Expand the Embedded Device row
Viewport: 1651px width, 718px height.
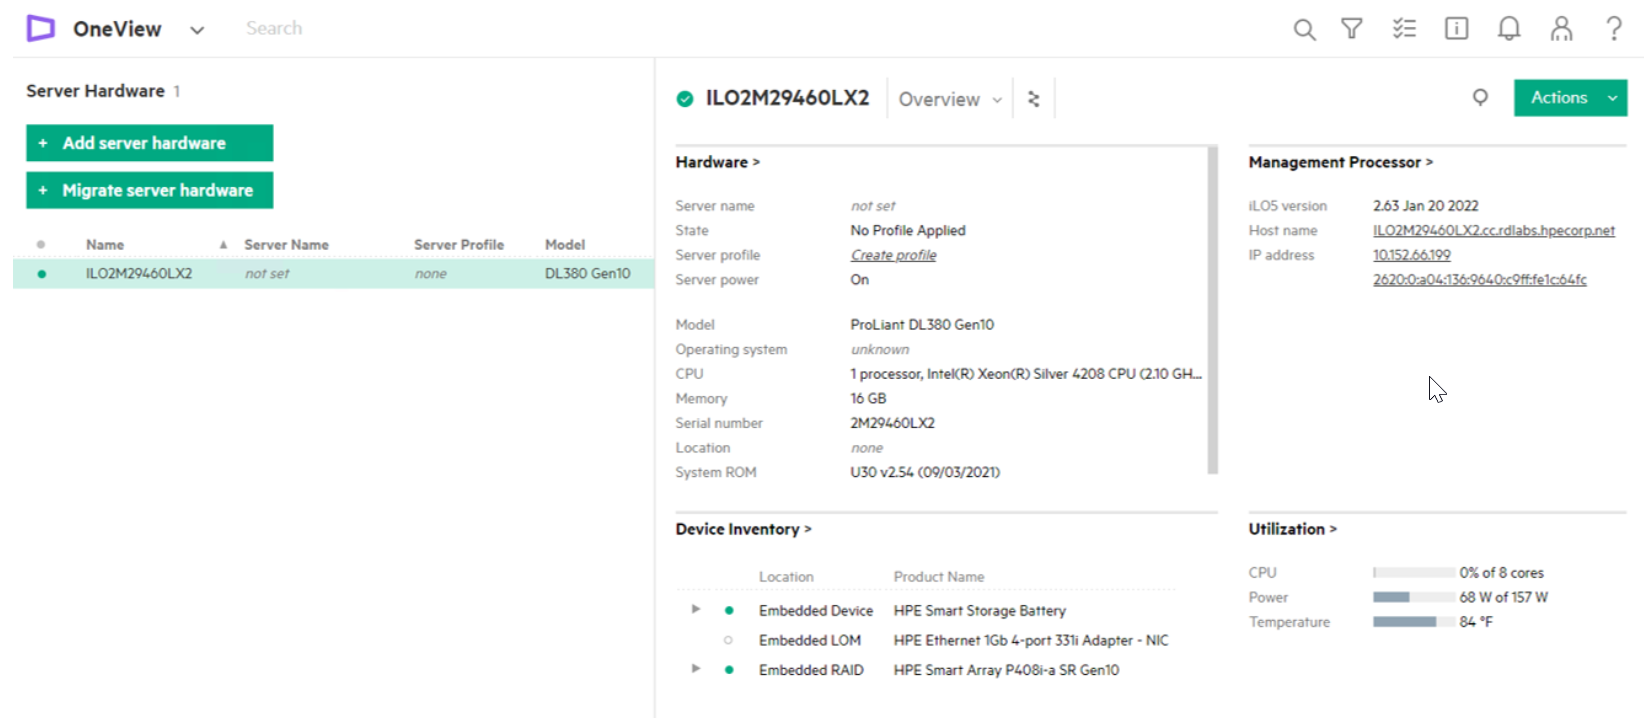(696, 609)
